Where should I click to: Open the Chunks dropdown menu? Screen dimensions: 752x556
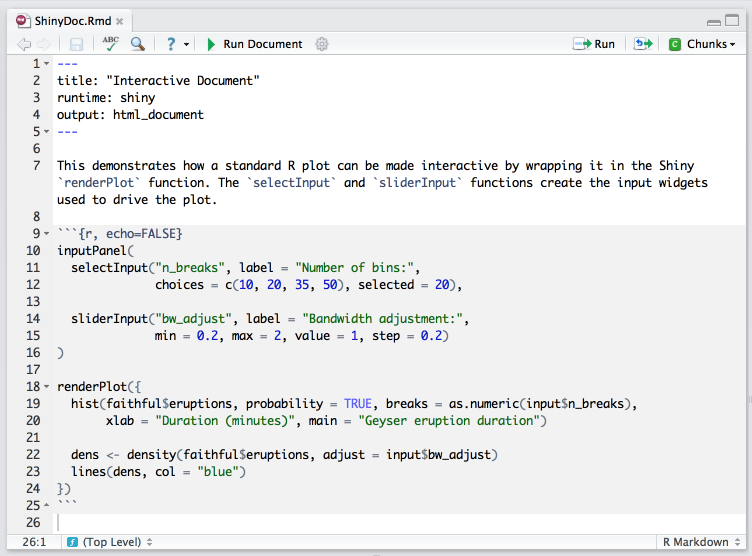pos(702,44)
